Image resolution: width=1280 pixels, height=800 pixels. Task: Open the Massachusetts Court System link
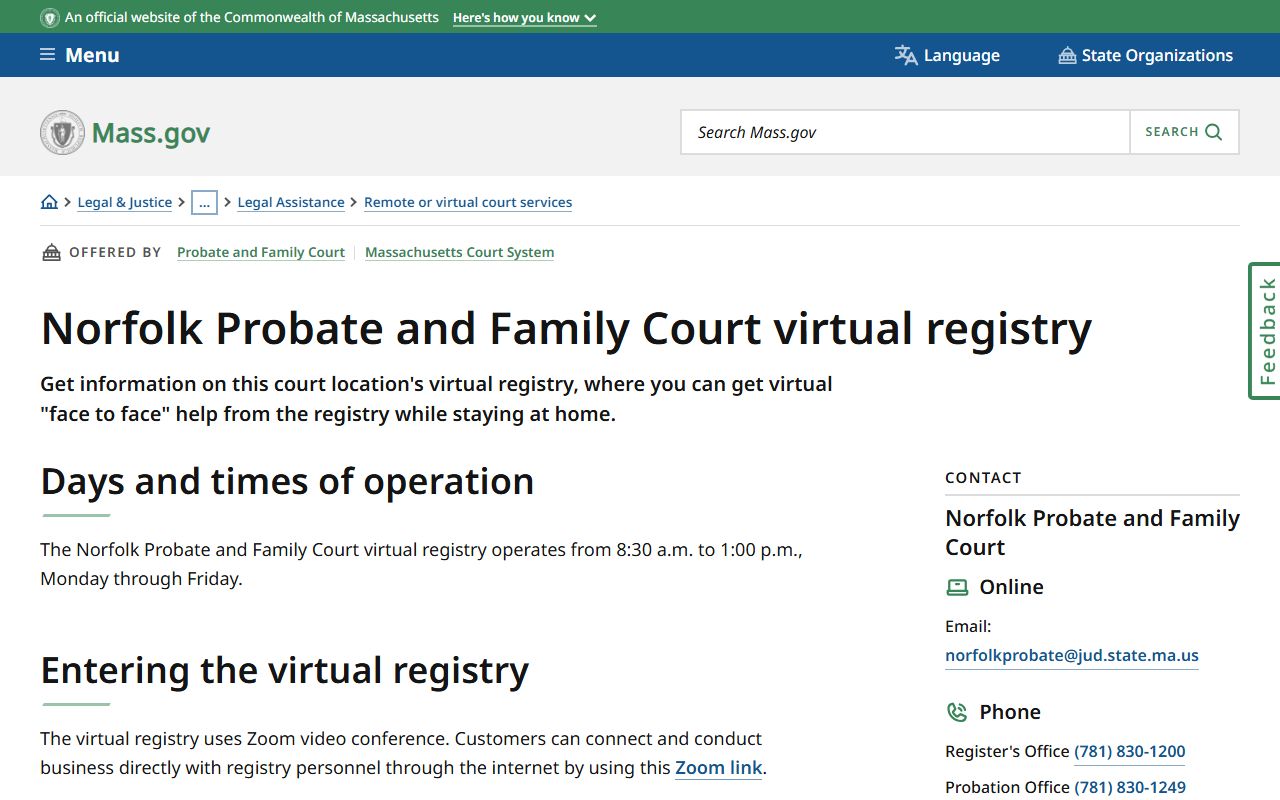460,252
